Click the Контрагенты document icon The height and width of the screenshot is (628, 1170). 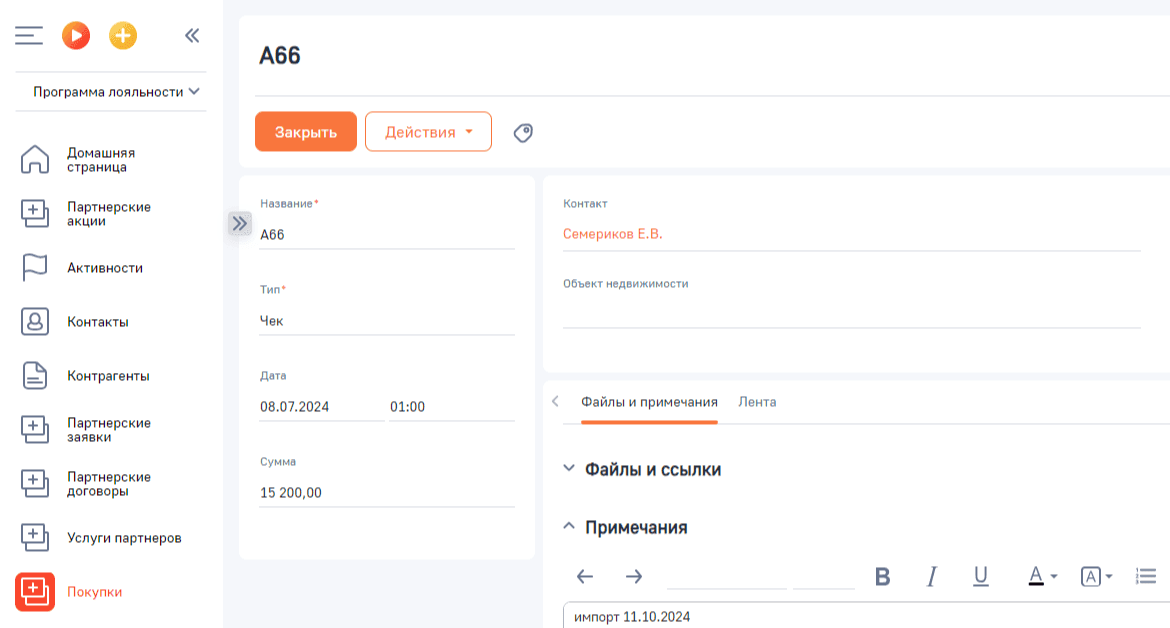tap(34, 376)
